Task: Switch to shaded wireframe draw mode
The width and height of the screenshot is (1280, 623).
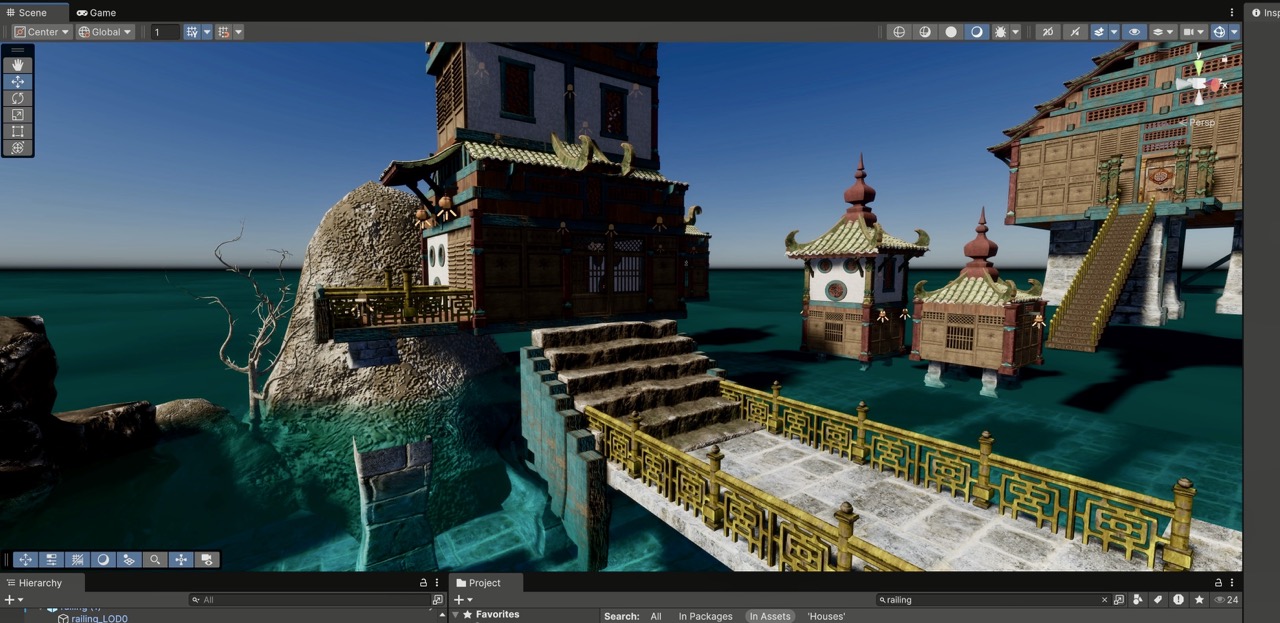Action: (x=925, y=32)
